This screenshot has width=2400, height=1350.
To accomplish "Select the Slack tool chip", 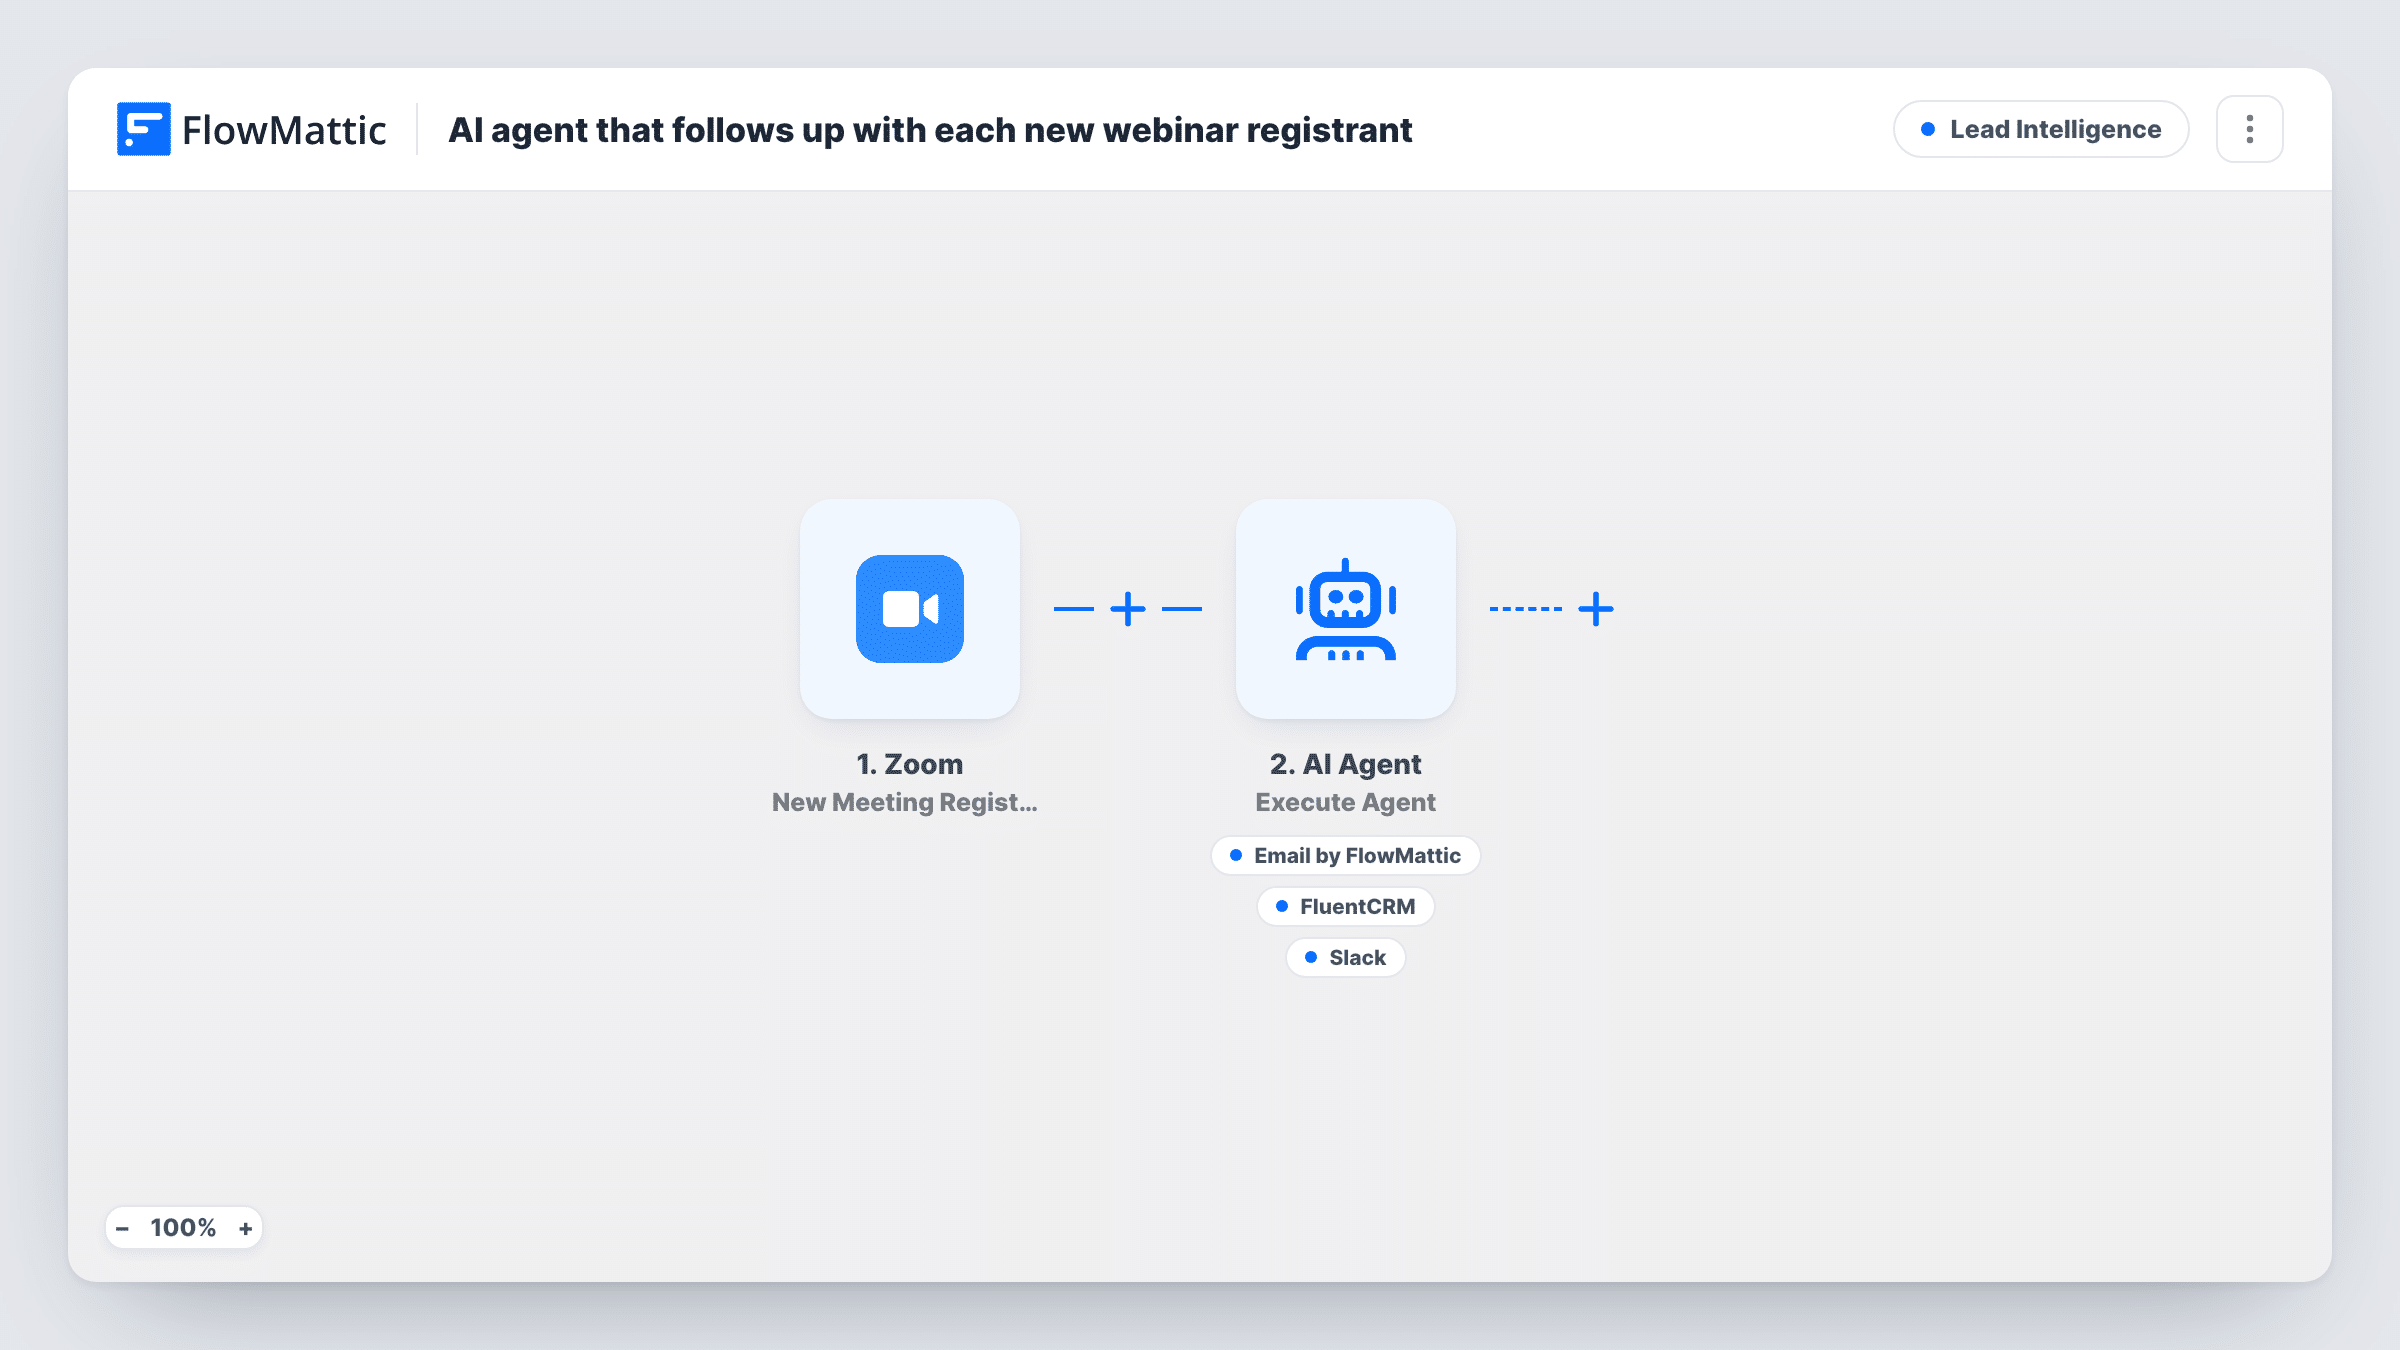I will 1345,958.
